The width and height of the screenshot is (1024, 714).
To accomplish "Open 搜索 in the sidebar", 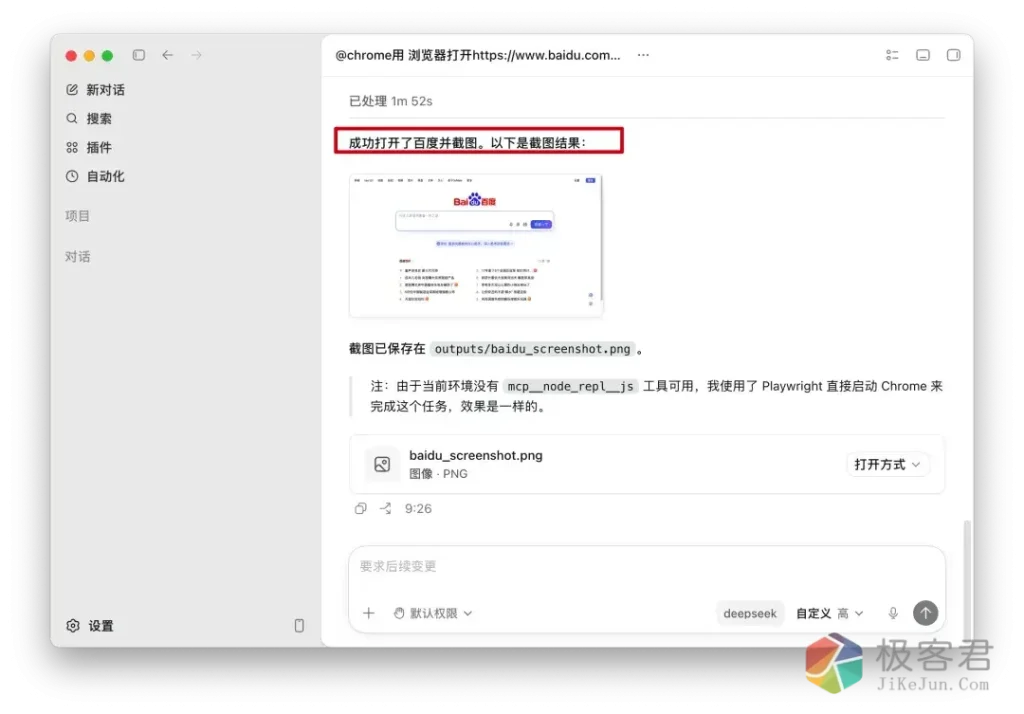I will pos(89,118).
